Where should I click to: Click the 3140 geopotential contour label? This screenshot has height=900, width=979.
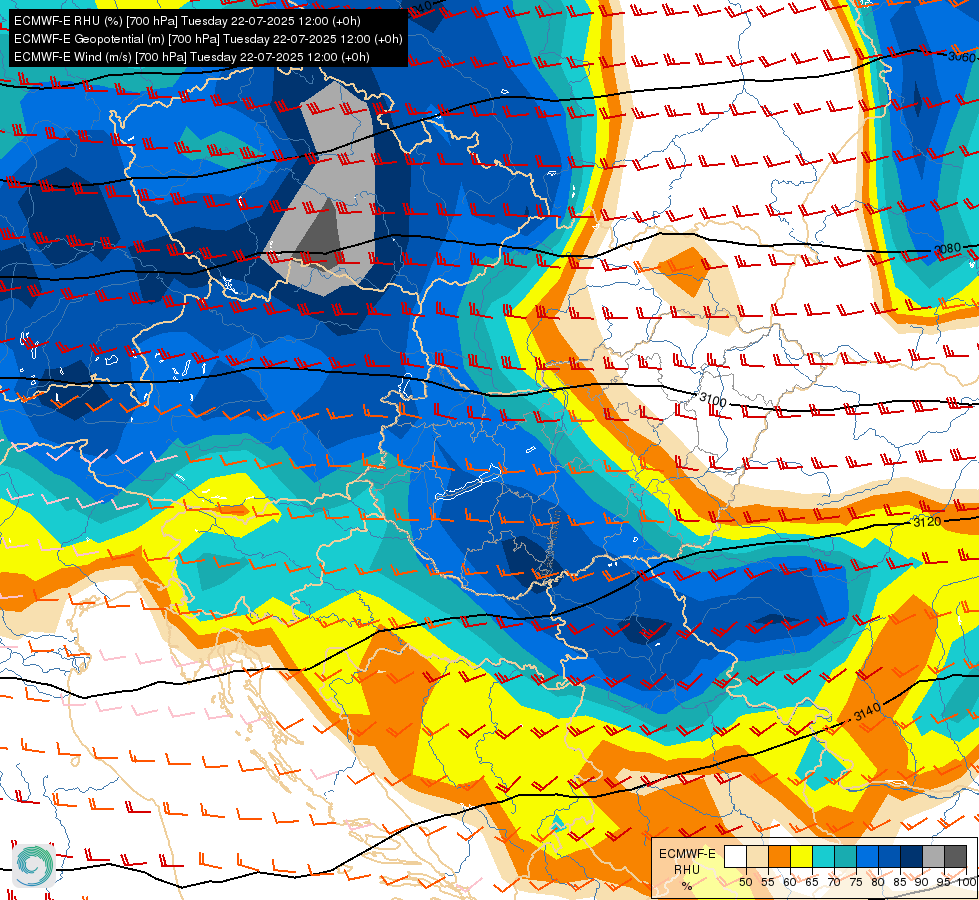click(x=867, y=711)
